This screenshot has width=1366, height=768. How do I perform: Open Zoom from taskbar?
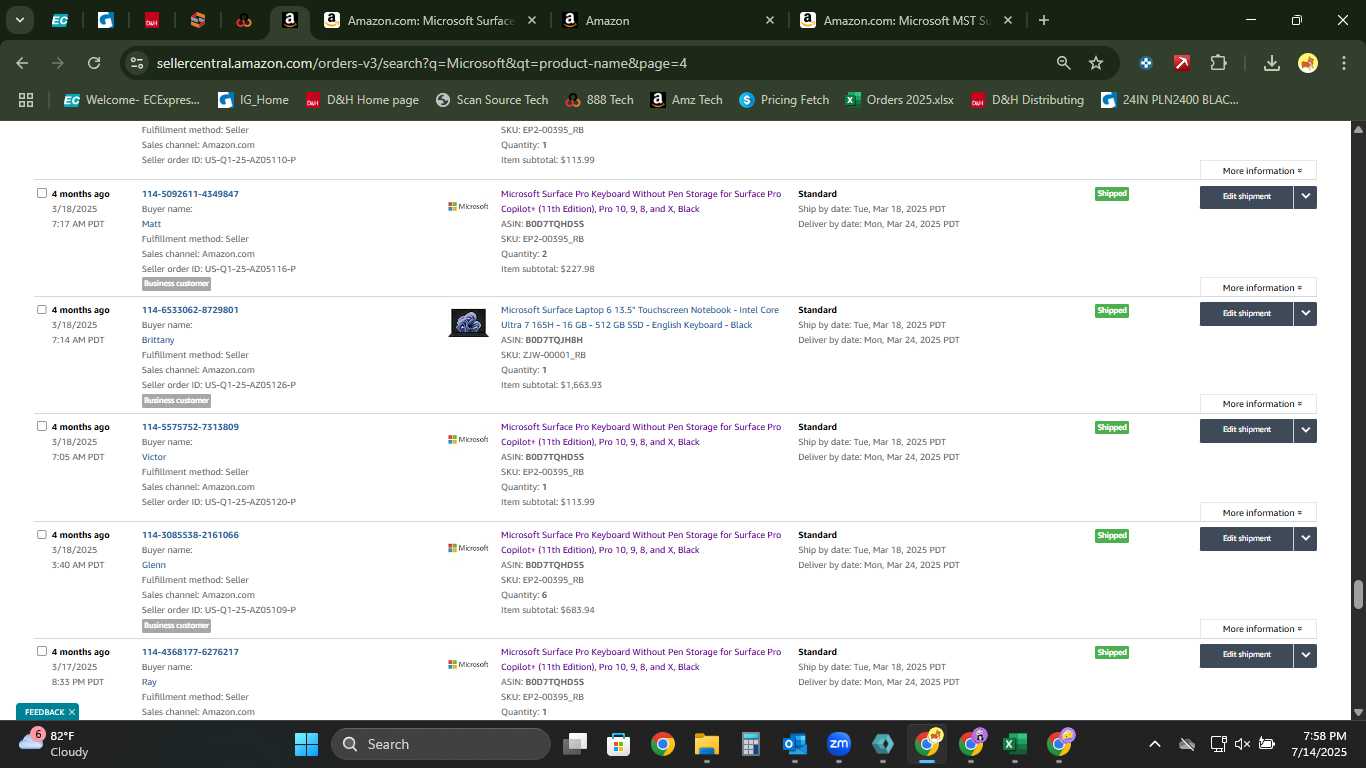(x=839, y=744)
